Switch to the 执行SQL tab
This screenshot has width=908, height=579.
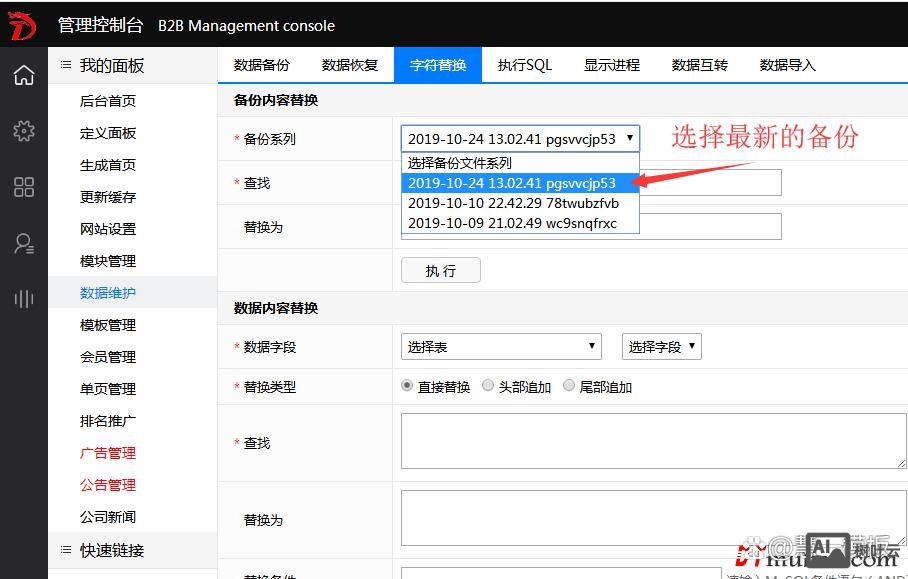coord(524,64)
